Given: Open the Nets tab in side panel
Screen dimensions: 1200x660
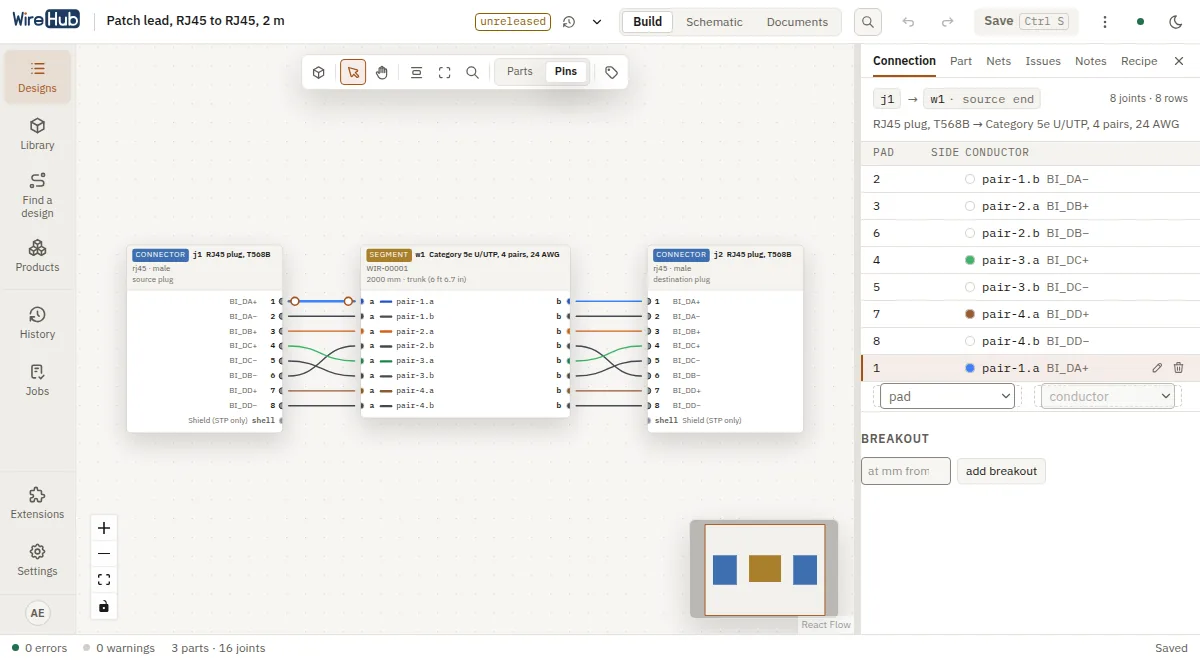Looking at the screenshot, I should coord(998,61).
